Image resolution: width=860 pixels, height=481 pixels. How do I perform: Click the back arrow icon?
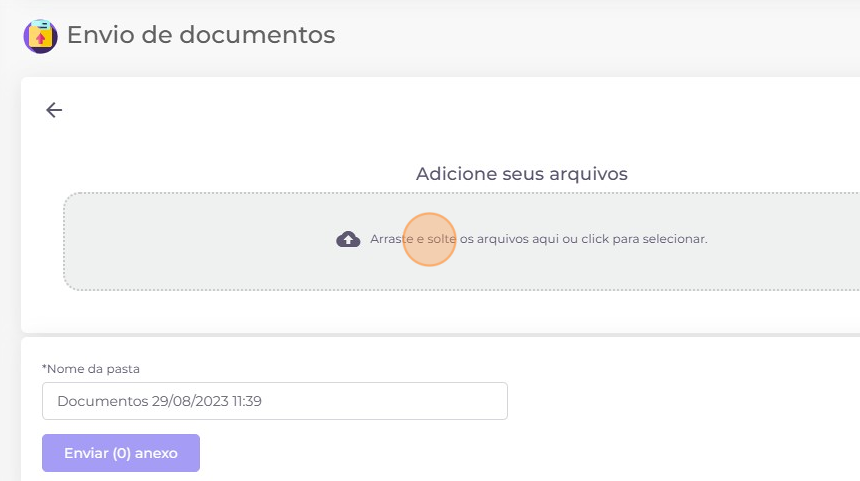(x=54, y=110)
